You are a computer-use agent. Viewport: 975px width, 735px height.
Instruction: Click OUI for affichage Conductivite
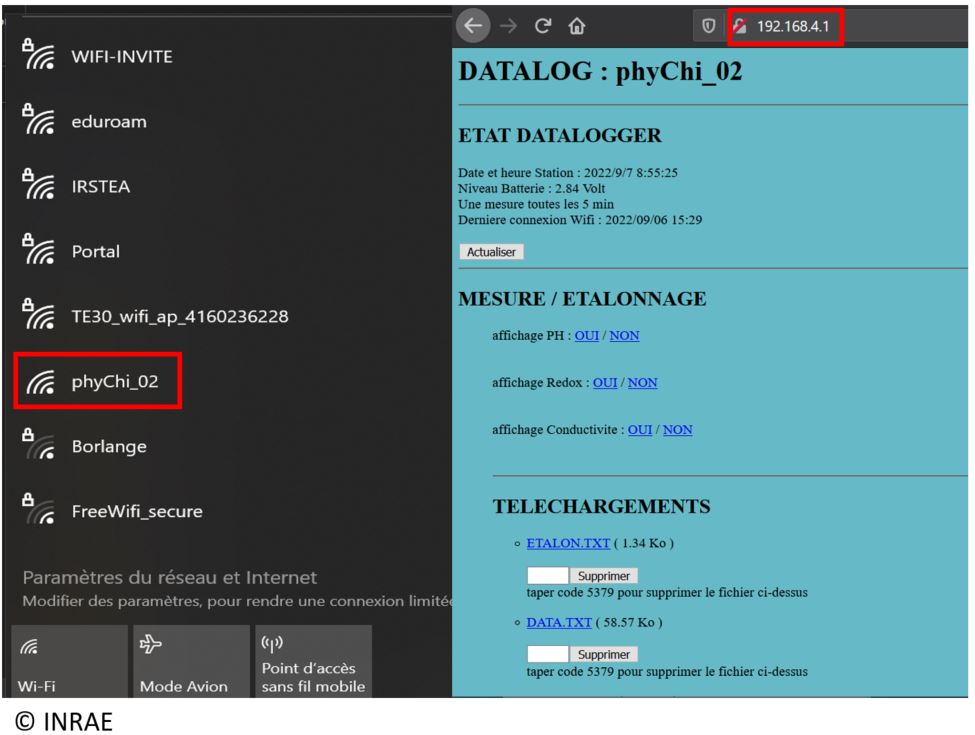coord(640,429)
